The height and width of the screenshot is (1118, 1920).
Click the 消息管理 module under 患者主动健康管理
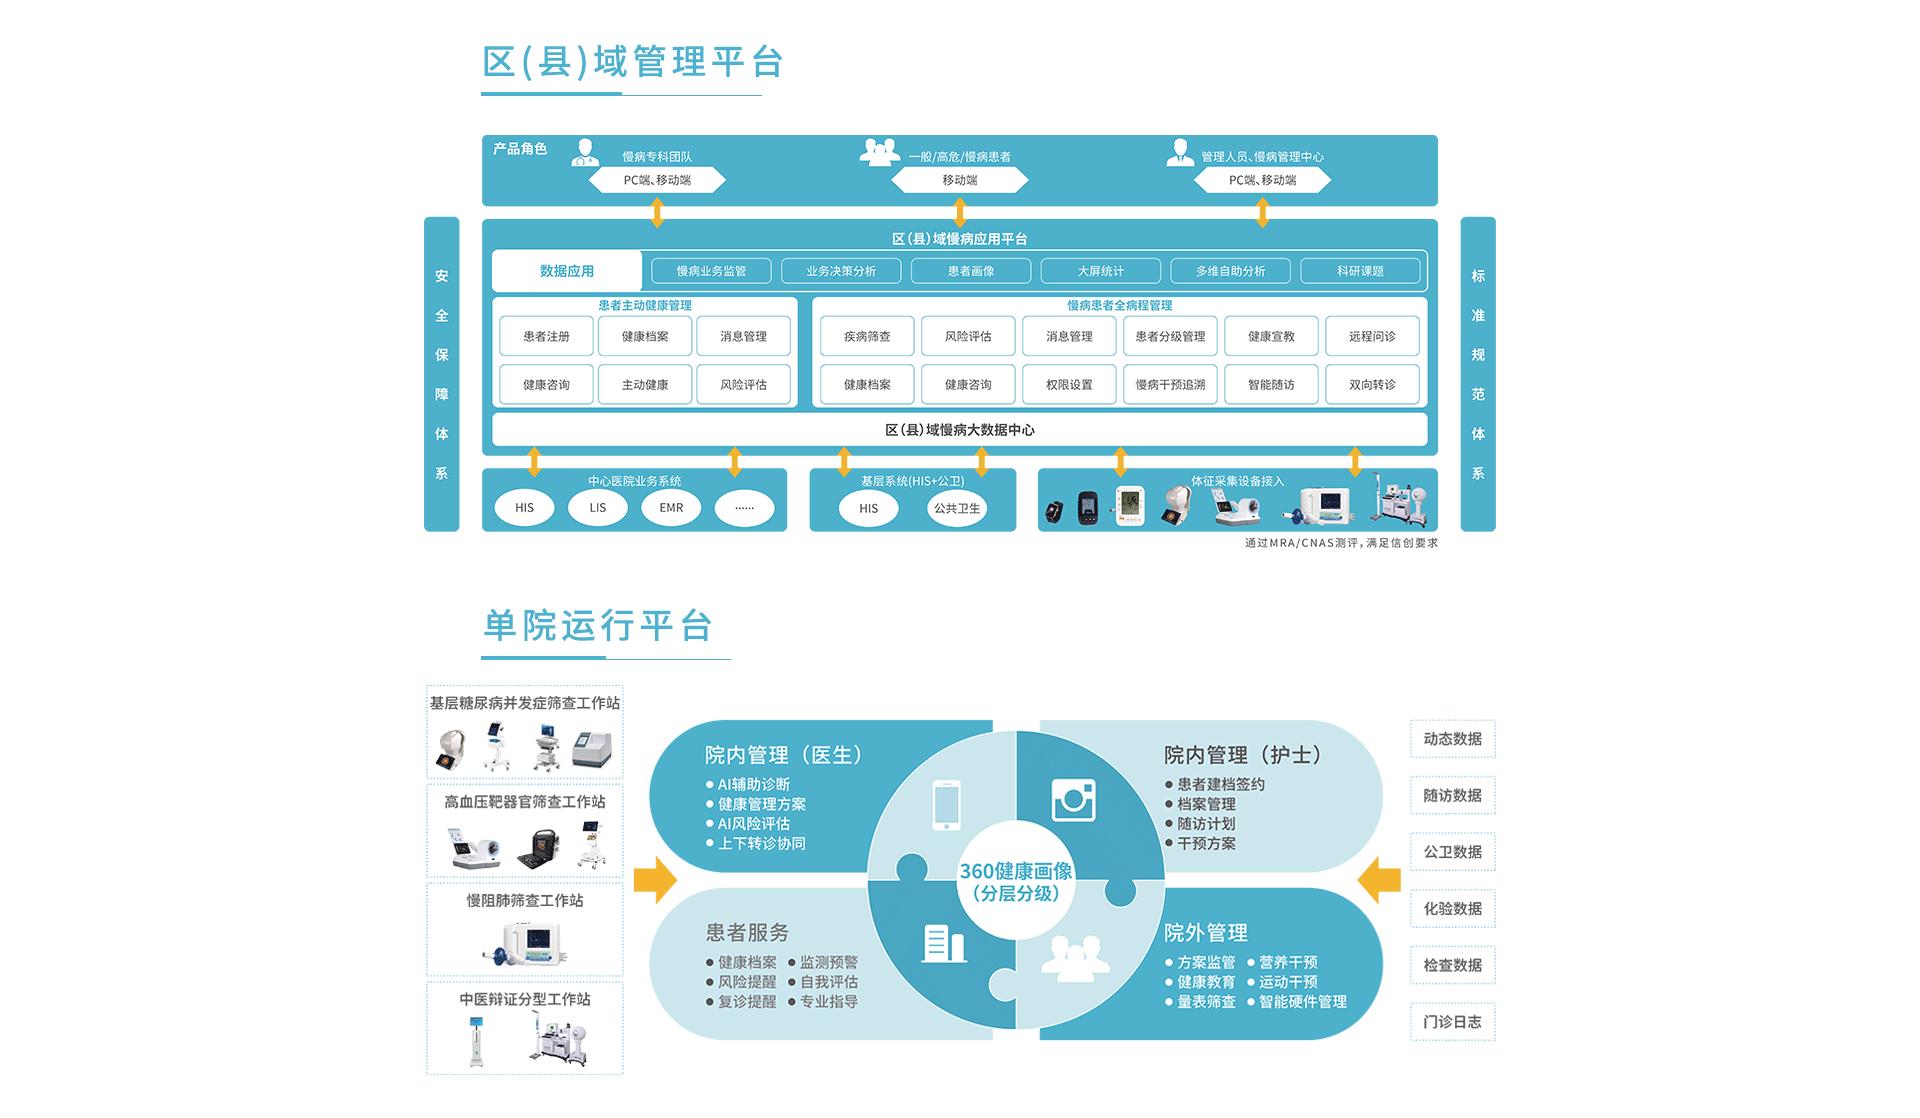tap(744, 336)
